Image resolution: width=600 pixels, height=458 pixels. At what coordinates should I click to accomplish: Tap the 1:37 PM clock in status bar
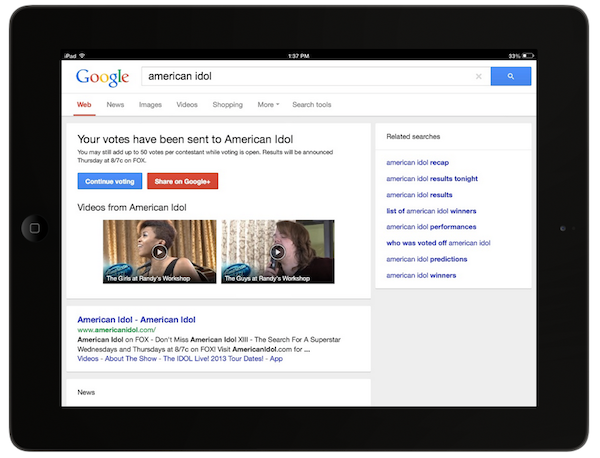tap(299, 56)
